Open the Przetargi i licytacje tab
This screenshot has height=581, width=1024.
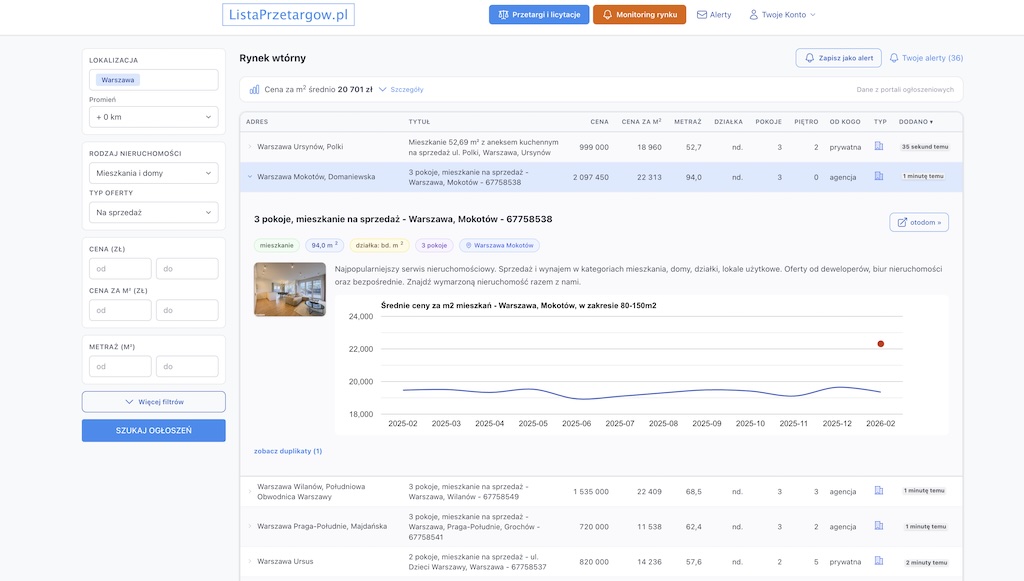click(x=538, y=15)
